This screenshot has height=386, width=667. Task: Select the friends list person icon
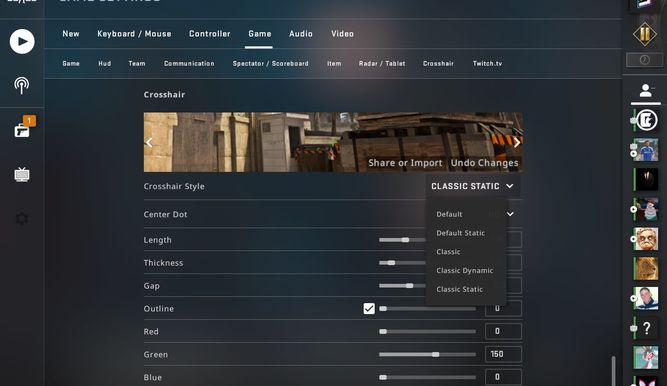pyautogui.click(x=645, y=90)
